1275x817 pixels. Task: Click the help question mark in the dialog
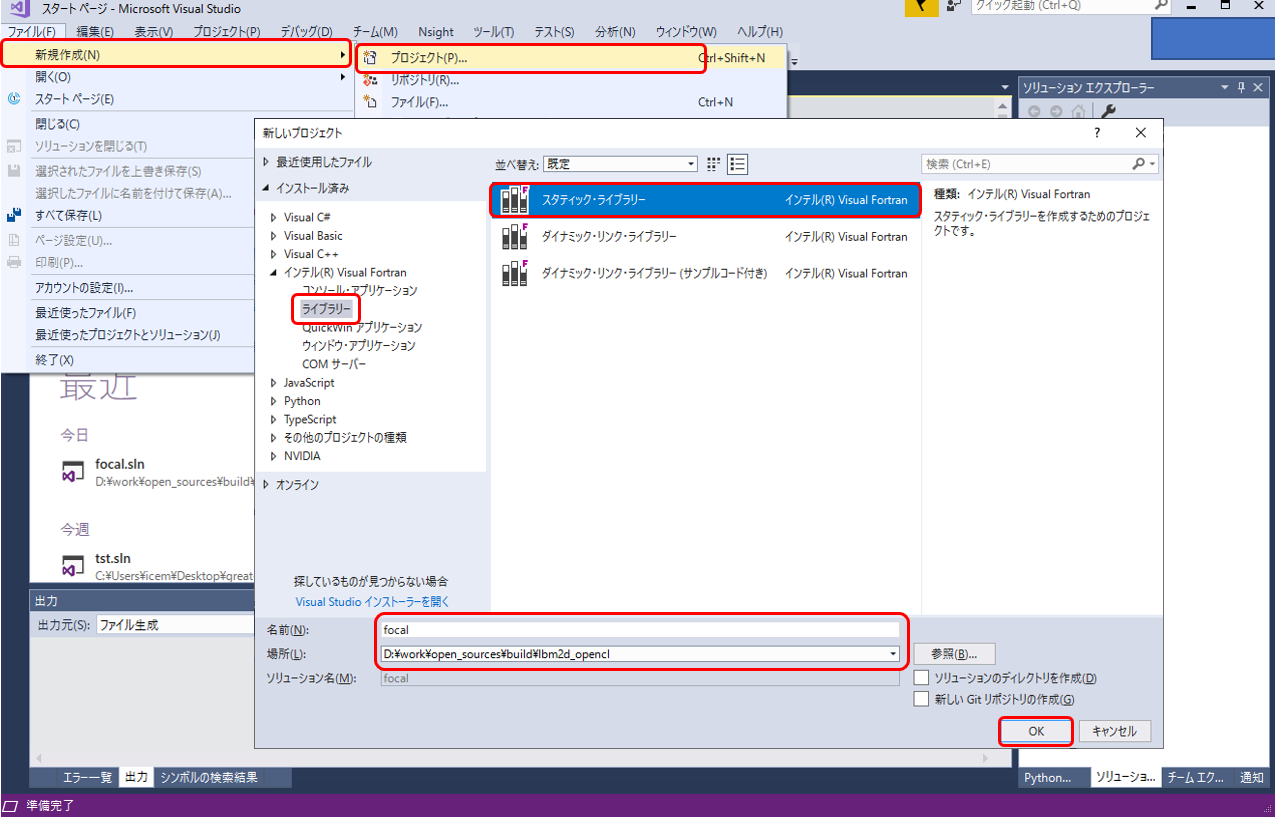[1097, 133]
